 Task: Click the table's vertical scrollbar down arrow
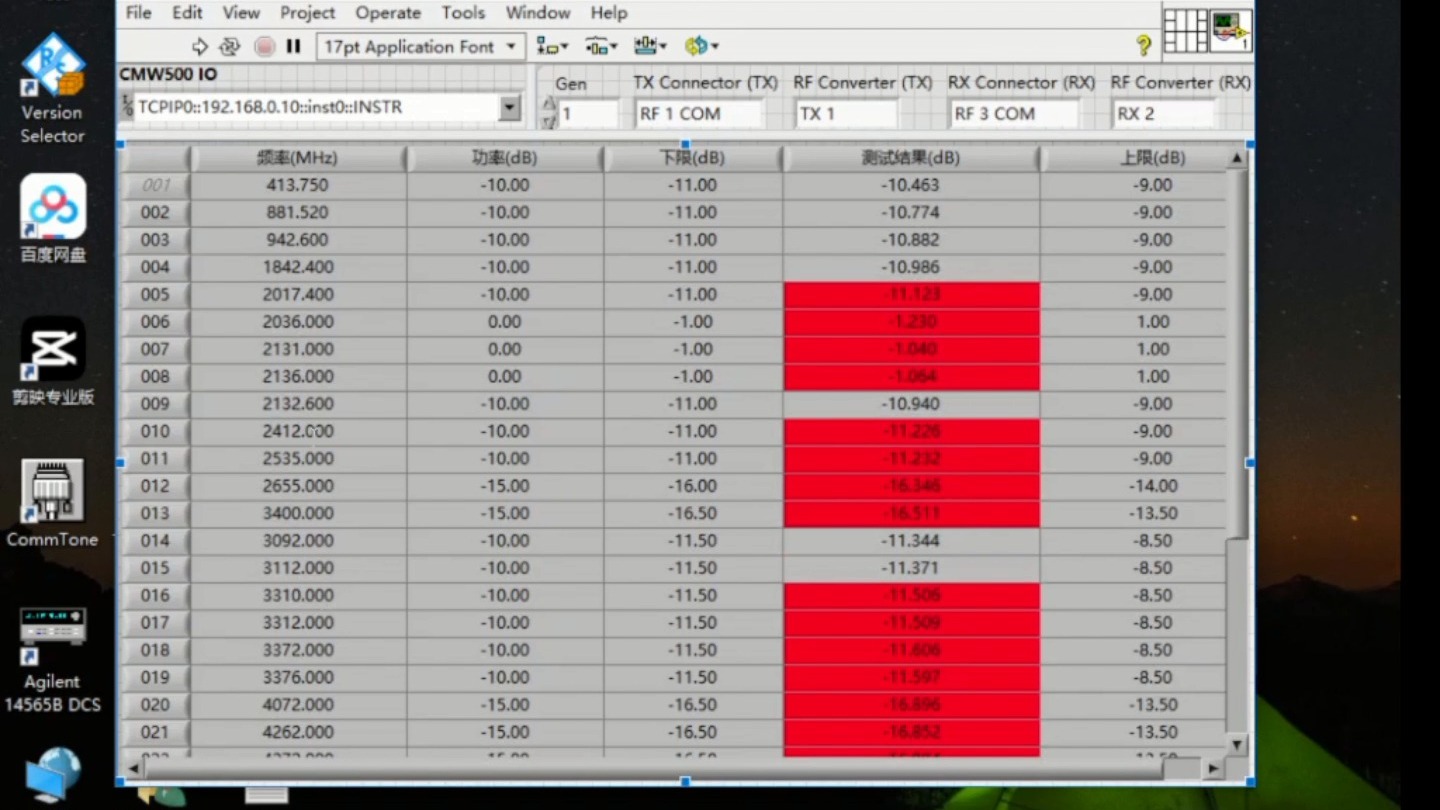tap(1237, 744)
